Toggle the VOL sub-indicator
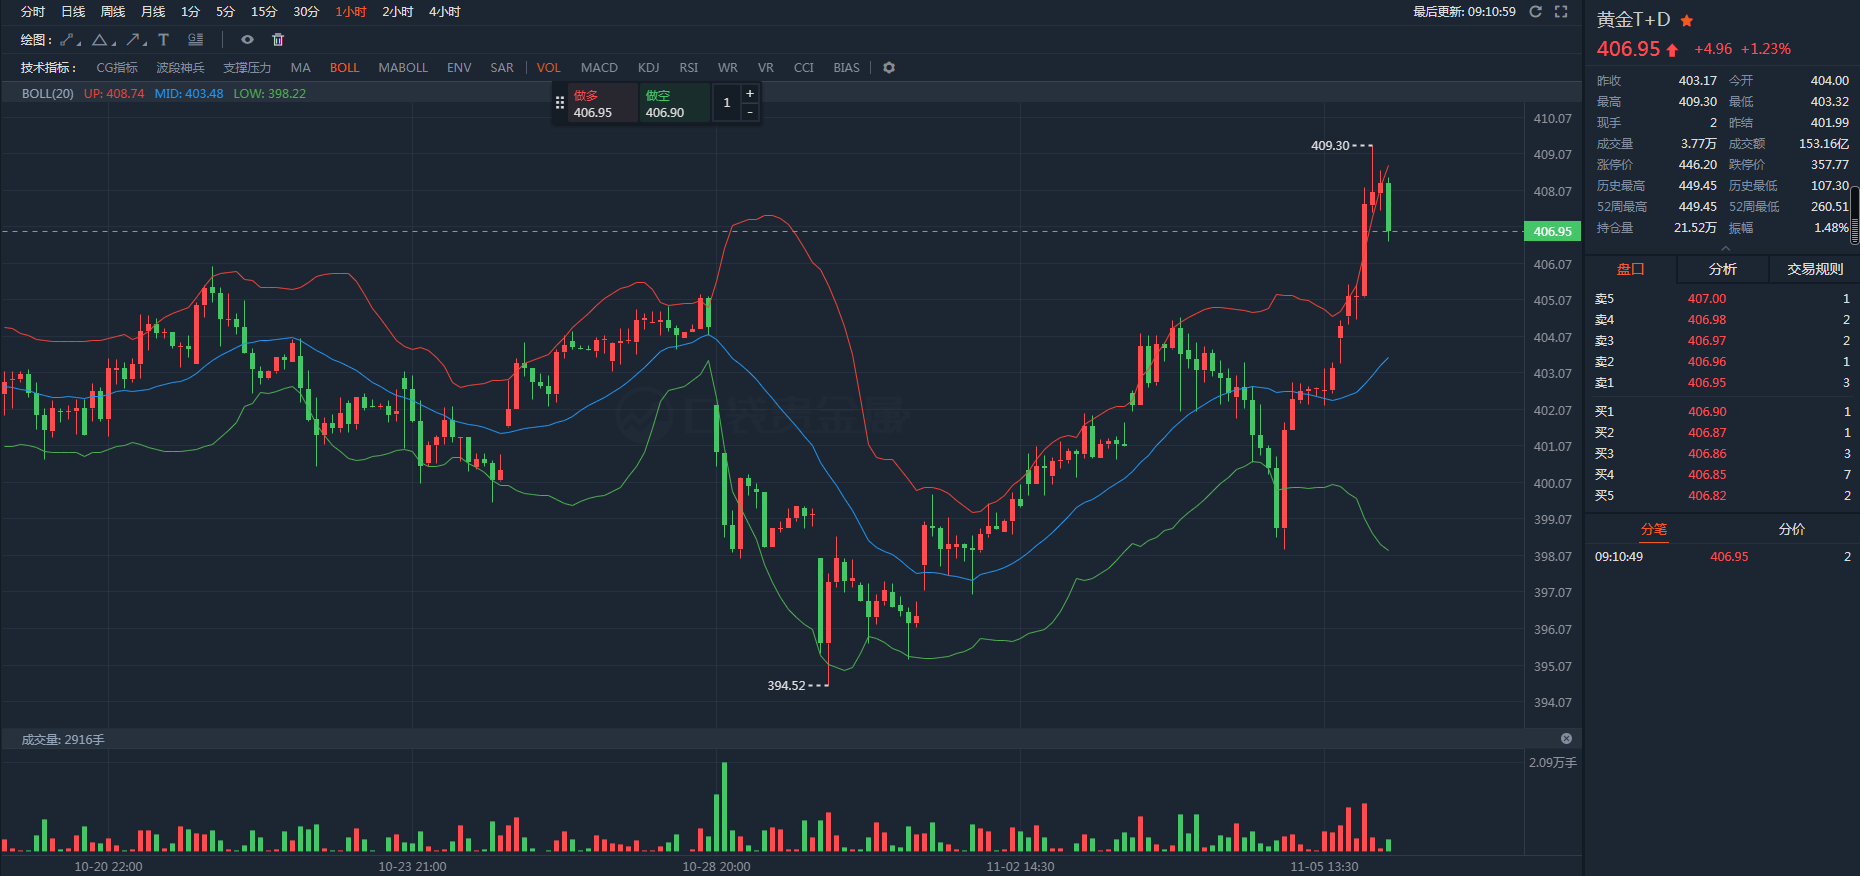The height and width of the screenshot is (876, 1860). tap(548, 68)
